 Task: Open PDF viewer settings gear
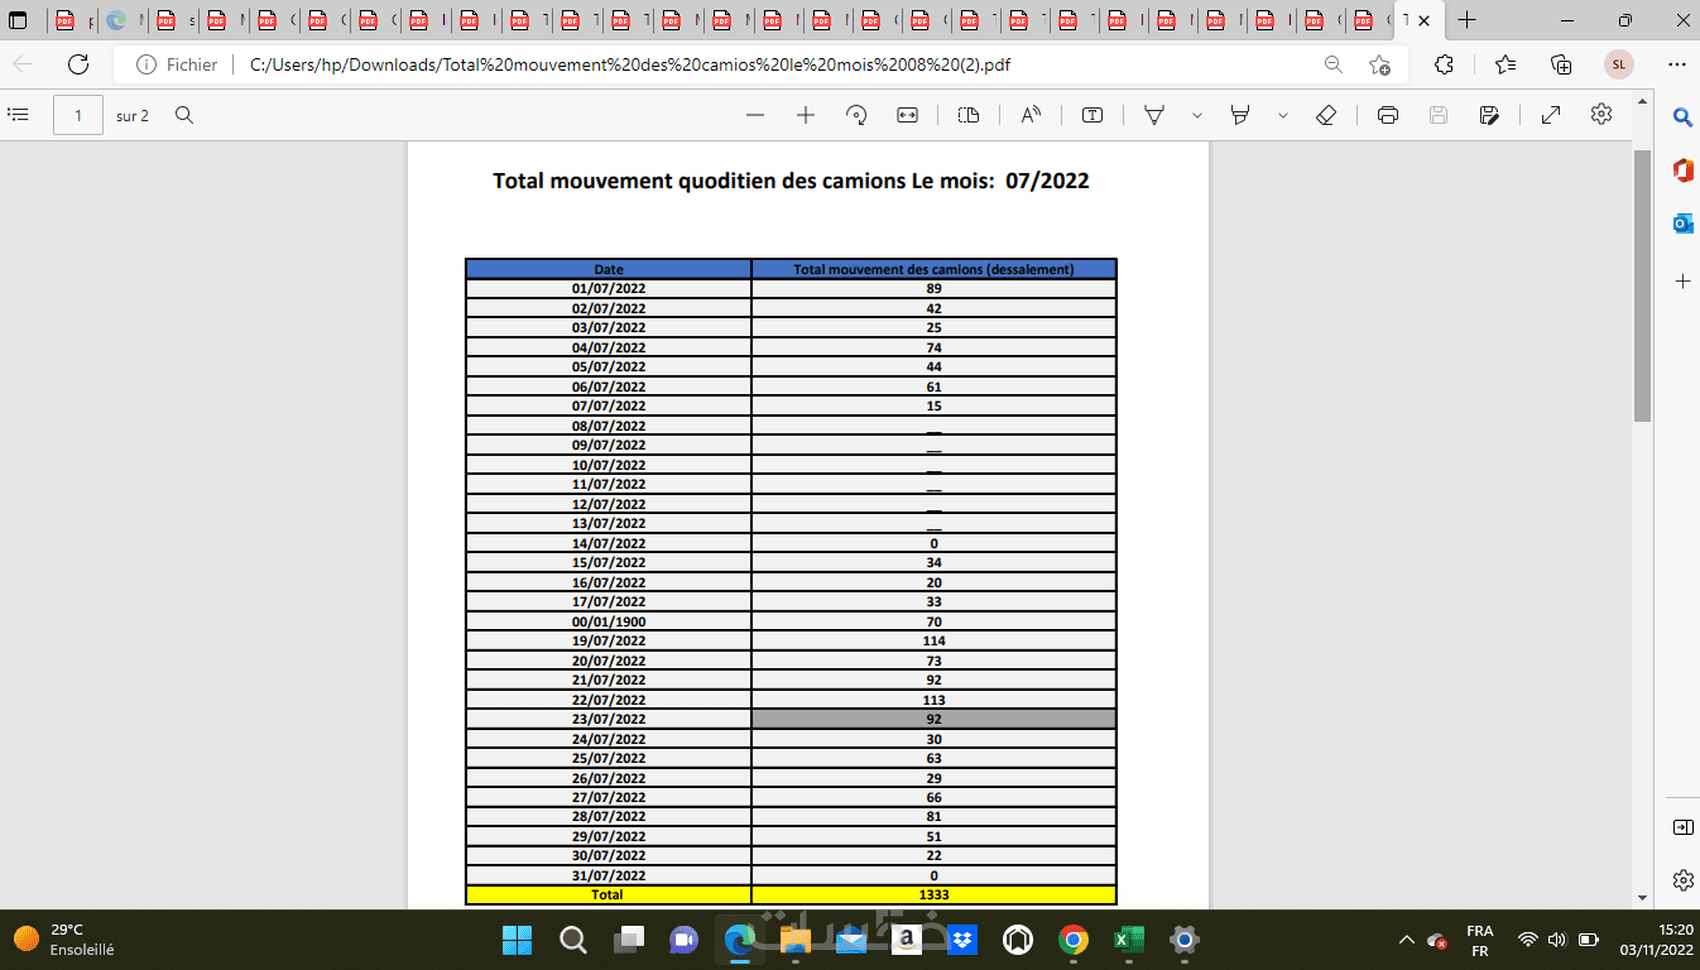point(1601,115)
